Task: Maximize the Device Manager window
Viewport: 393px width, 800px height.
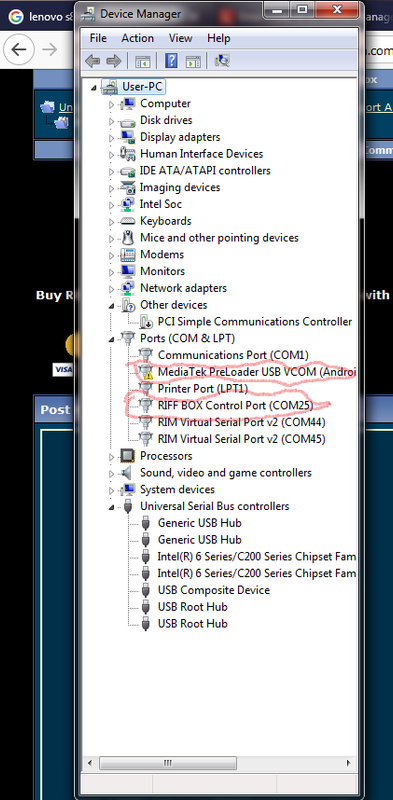Action: coord(303,9)
